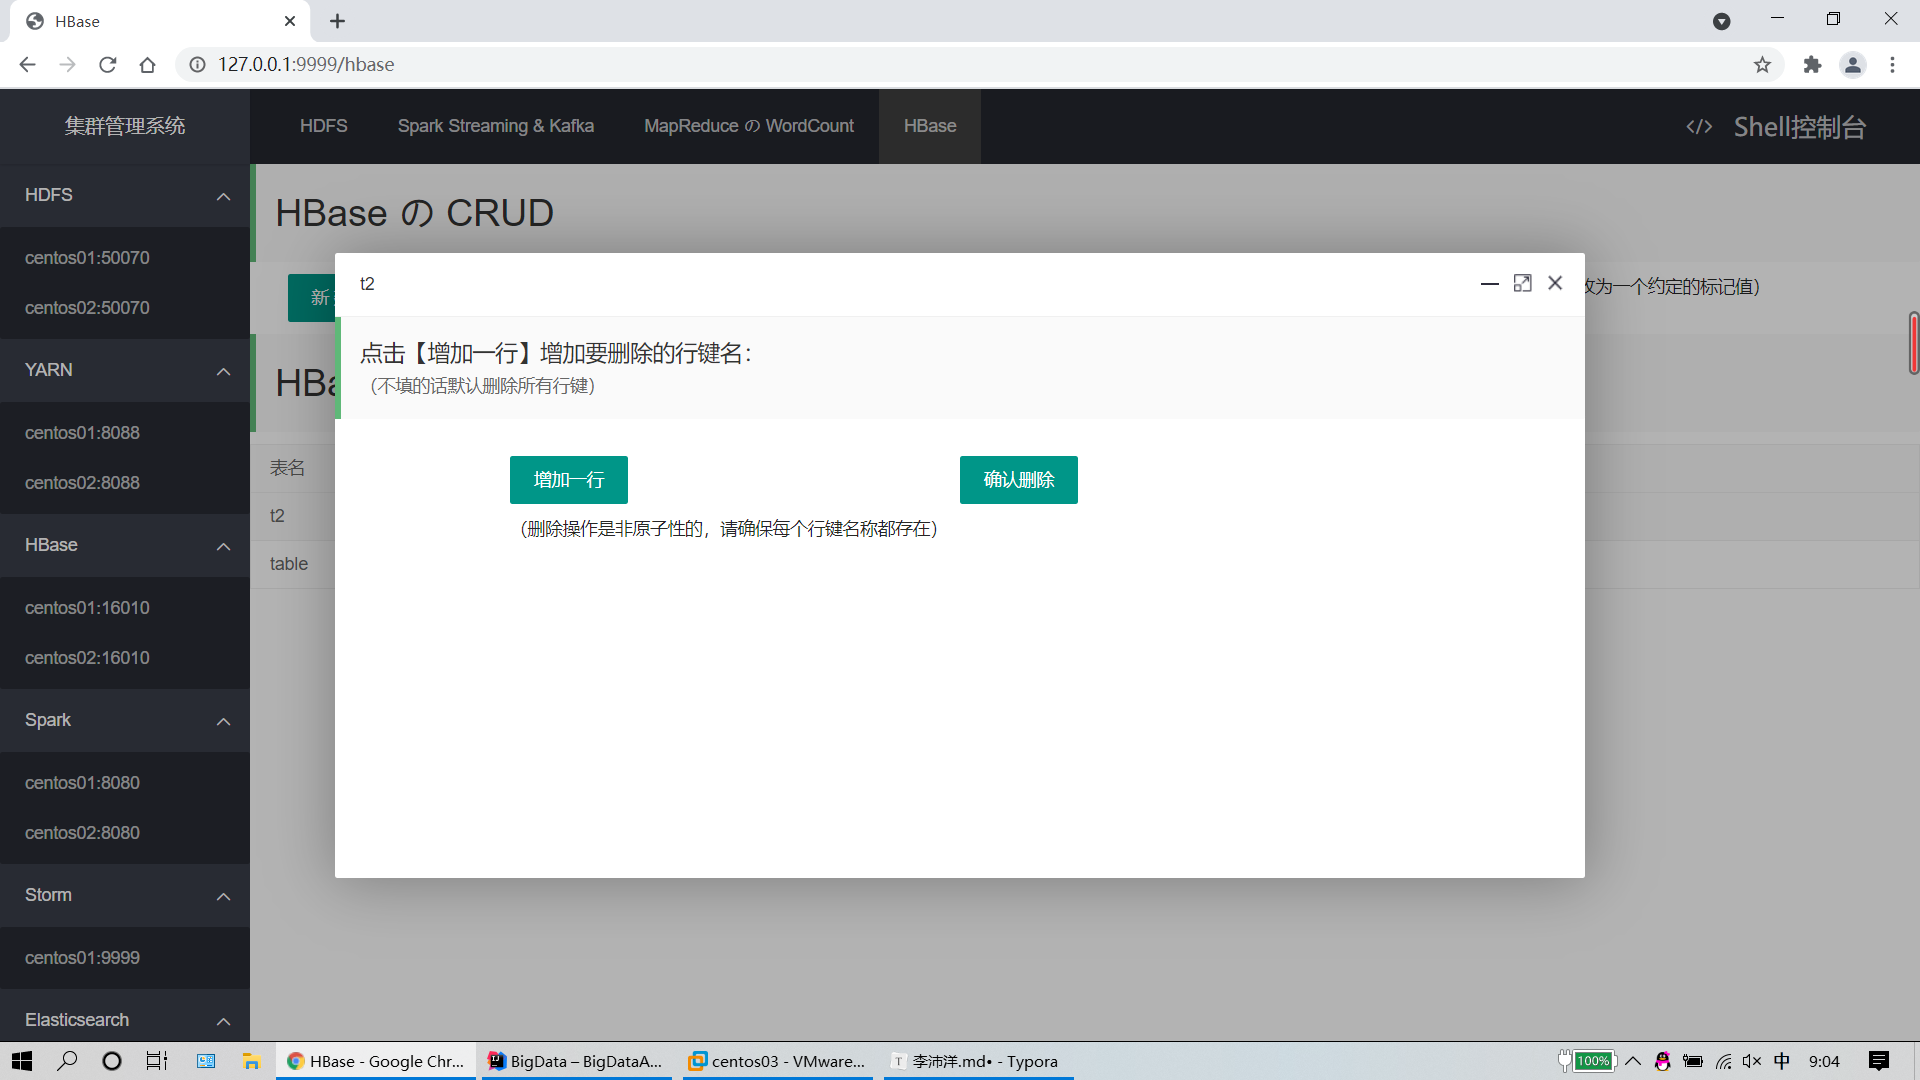The height and width of the screenshot is (1080, 1920).
Task: Select the HDFS tab in navigation
Action: pos(324,125)
